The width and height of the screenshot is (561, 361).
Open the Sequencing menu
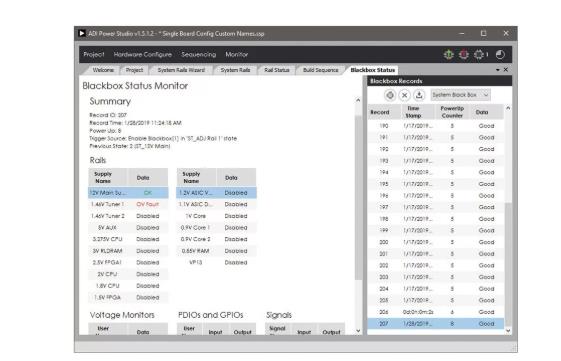199,55
